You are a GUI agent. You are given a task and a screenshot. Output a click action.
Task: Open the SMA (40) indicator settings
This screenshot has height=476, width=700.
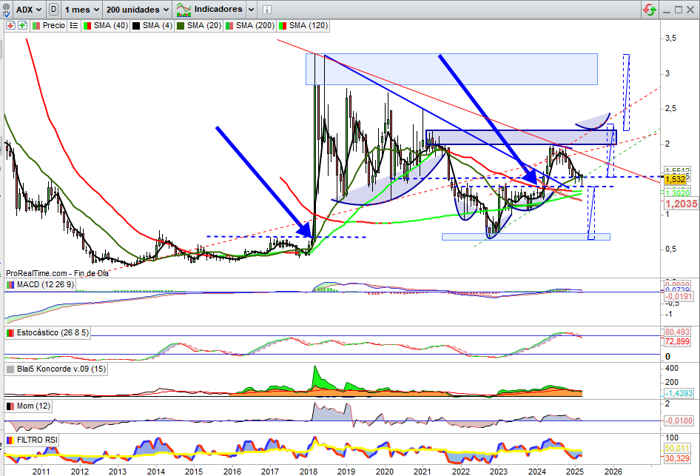(x=111, y=25)
